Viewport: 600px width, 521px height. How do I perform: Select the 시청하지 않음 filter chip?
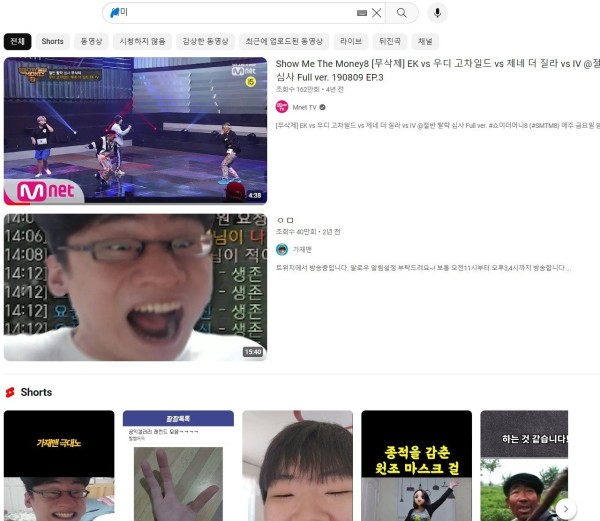click(x=142, y=41)
